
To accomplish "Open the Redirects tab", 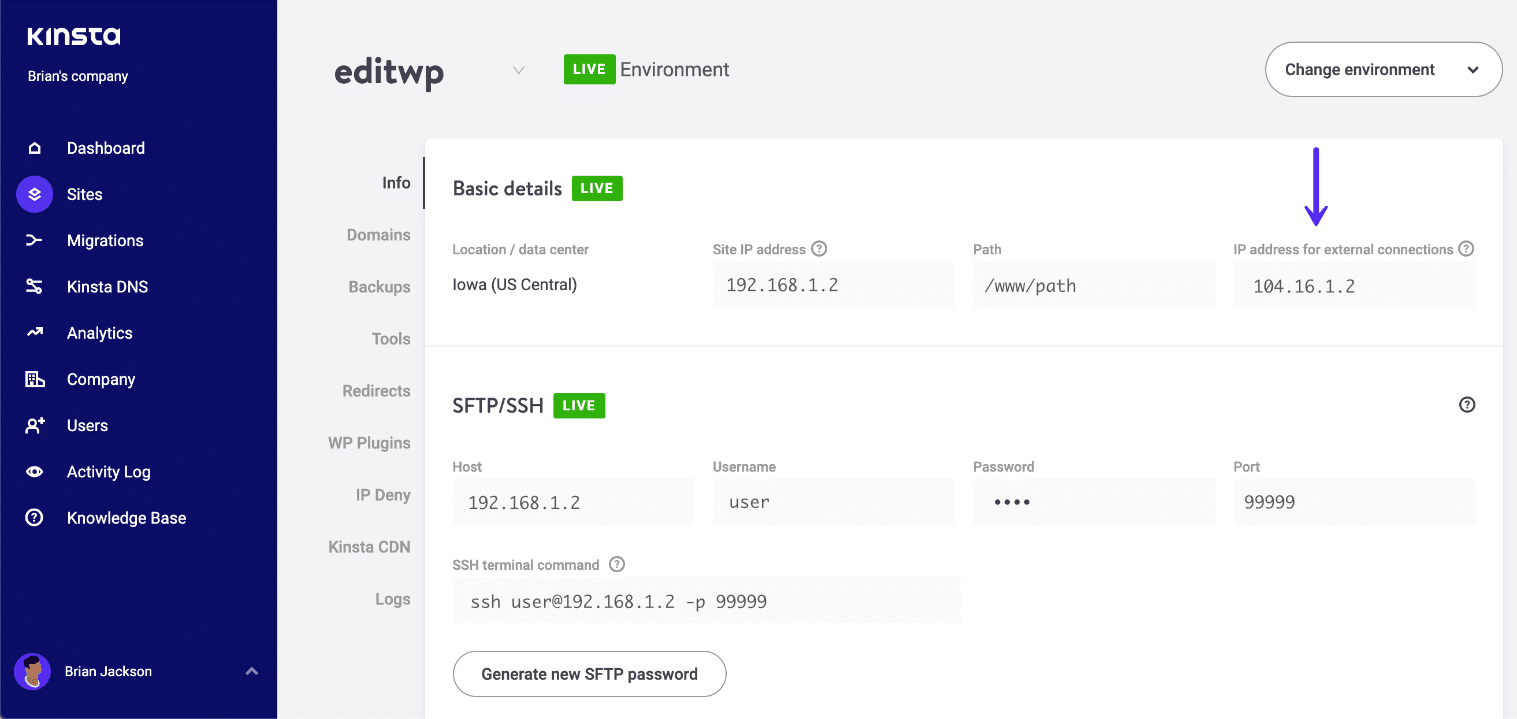I will click(377, 391).
